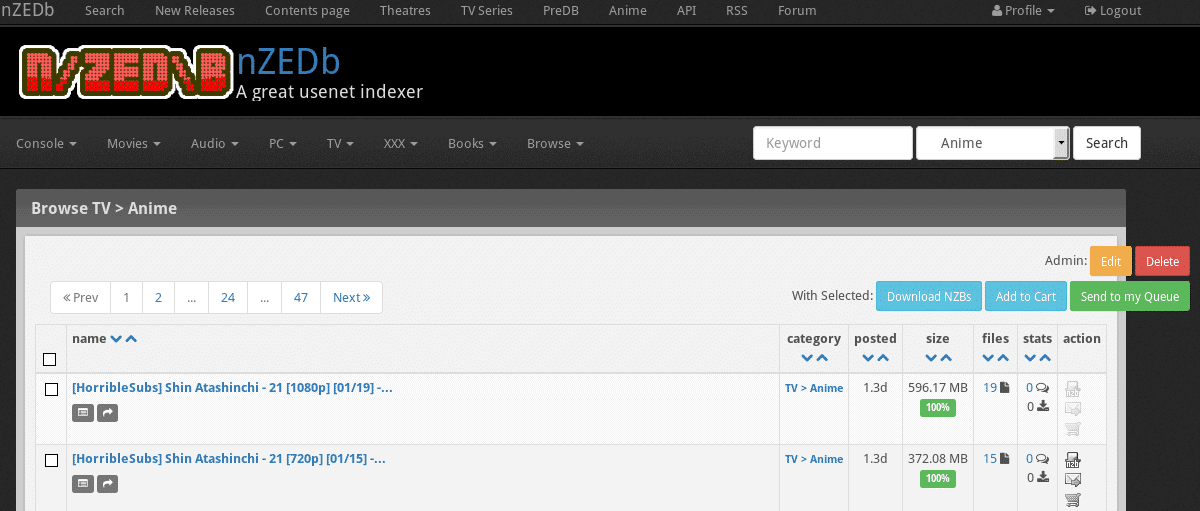
Task: Expand the Movies category dropdown
Action: 134,143
